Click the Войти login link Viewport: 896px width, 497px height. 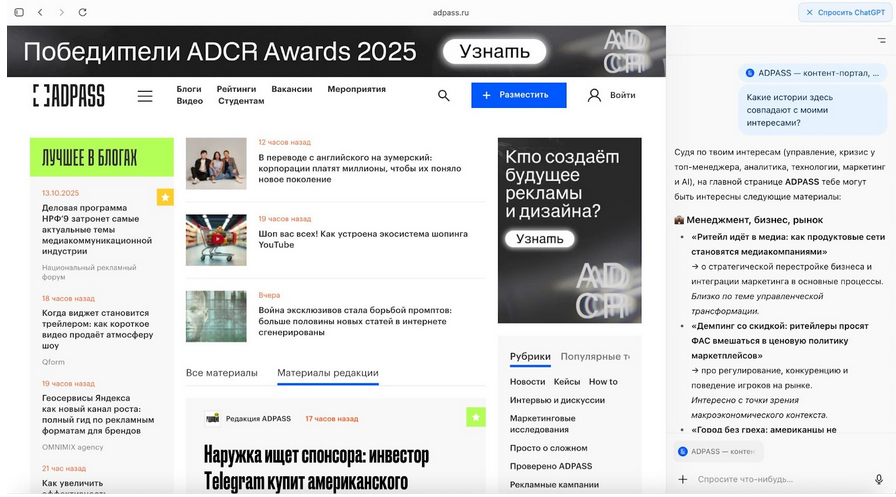tap(611, 95)
